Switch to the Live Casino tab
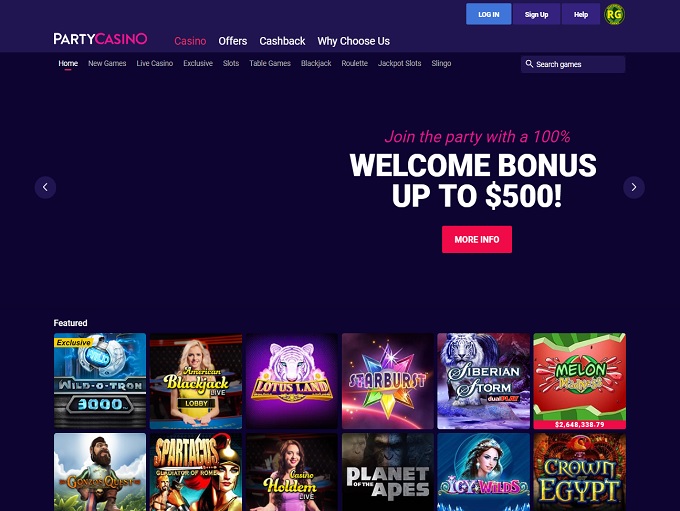Image resolution: width=680 pixels, height=511 pixels. 154,63
